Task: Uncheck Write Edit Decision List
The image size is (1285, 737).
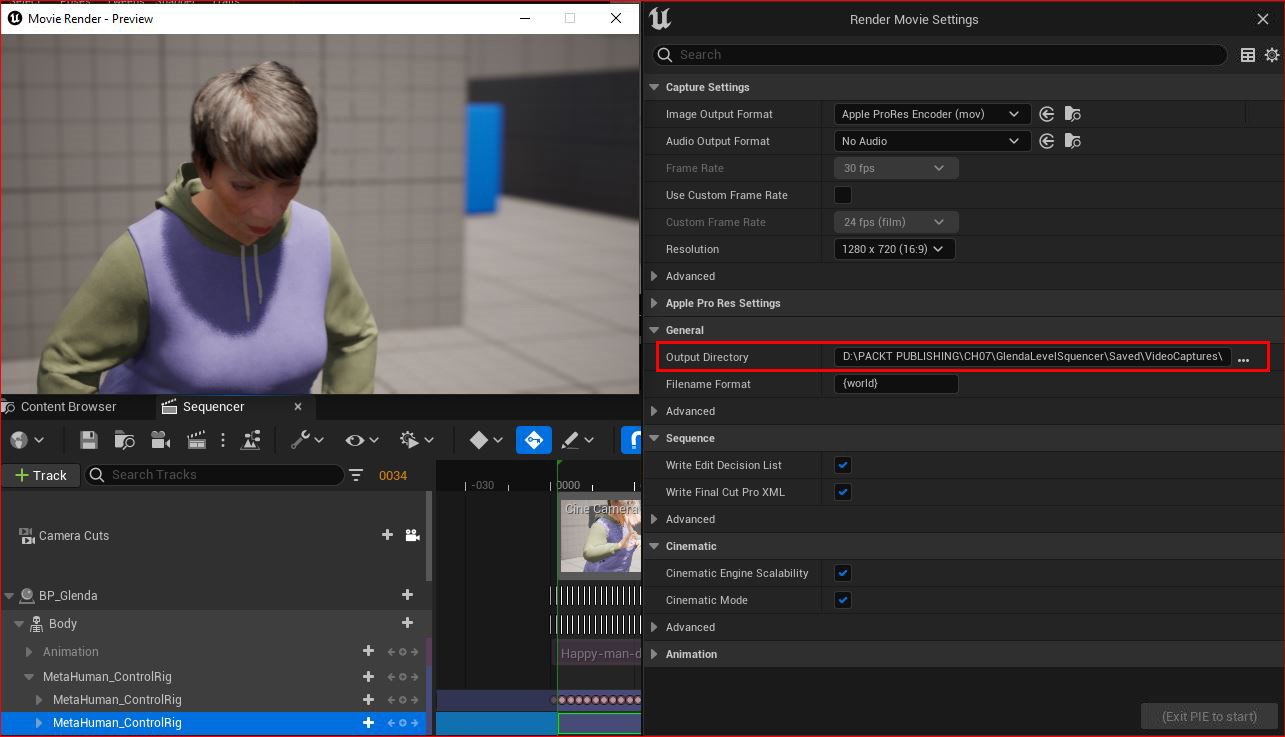Action: [843, 465]
